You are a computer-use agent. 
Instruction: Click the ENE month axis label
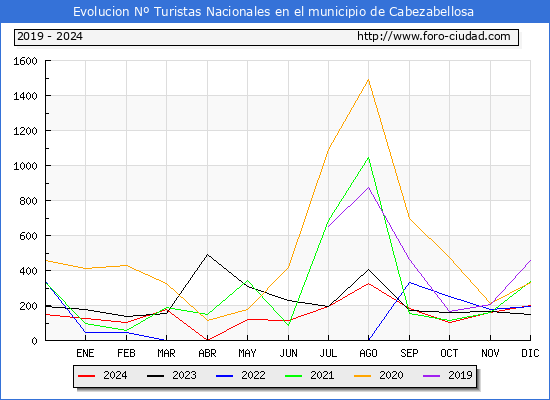[85, 353]
